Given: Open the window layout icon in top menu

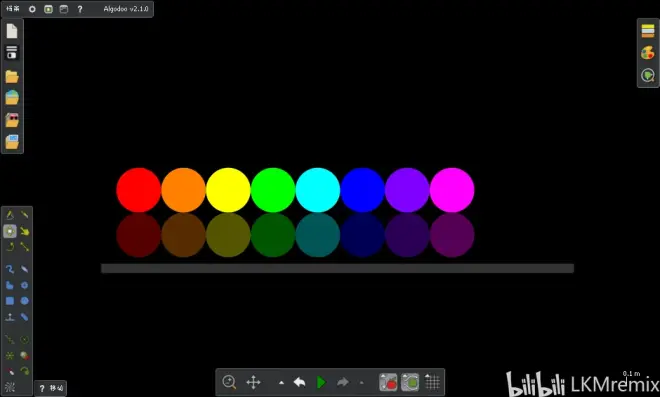Looking at the screenshot, I should (64, 9).
